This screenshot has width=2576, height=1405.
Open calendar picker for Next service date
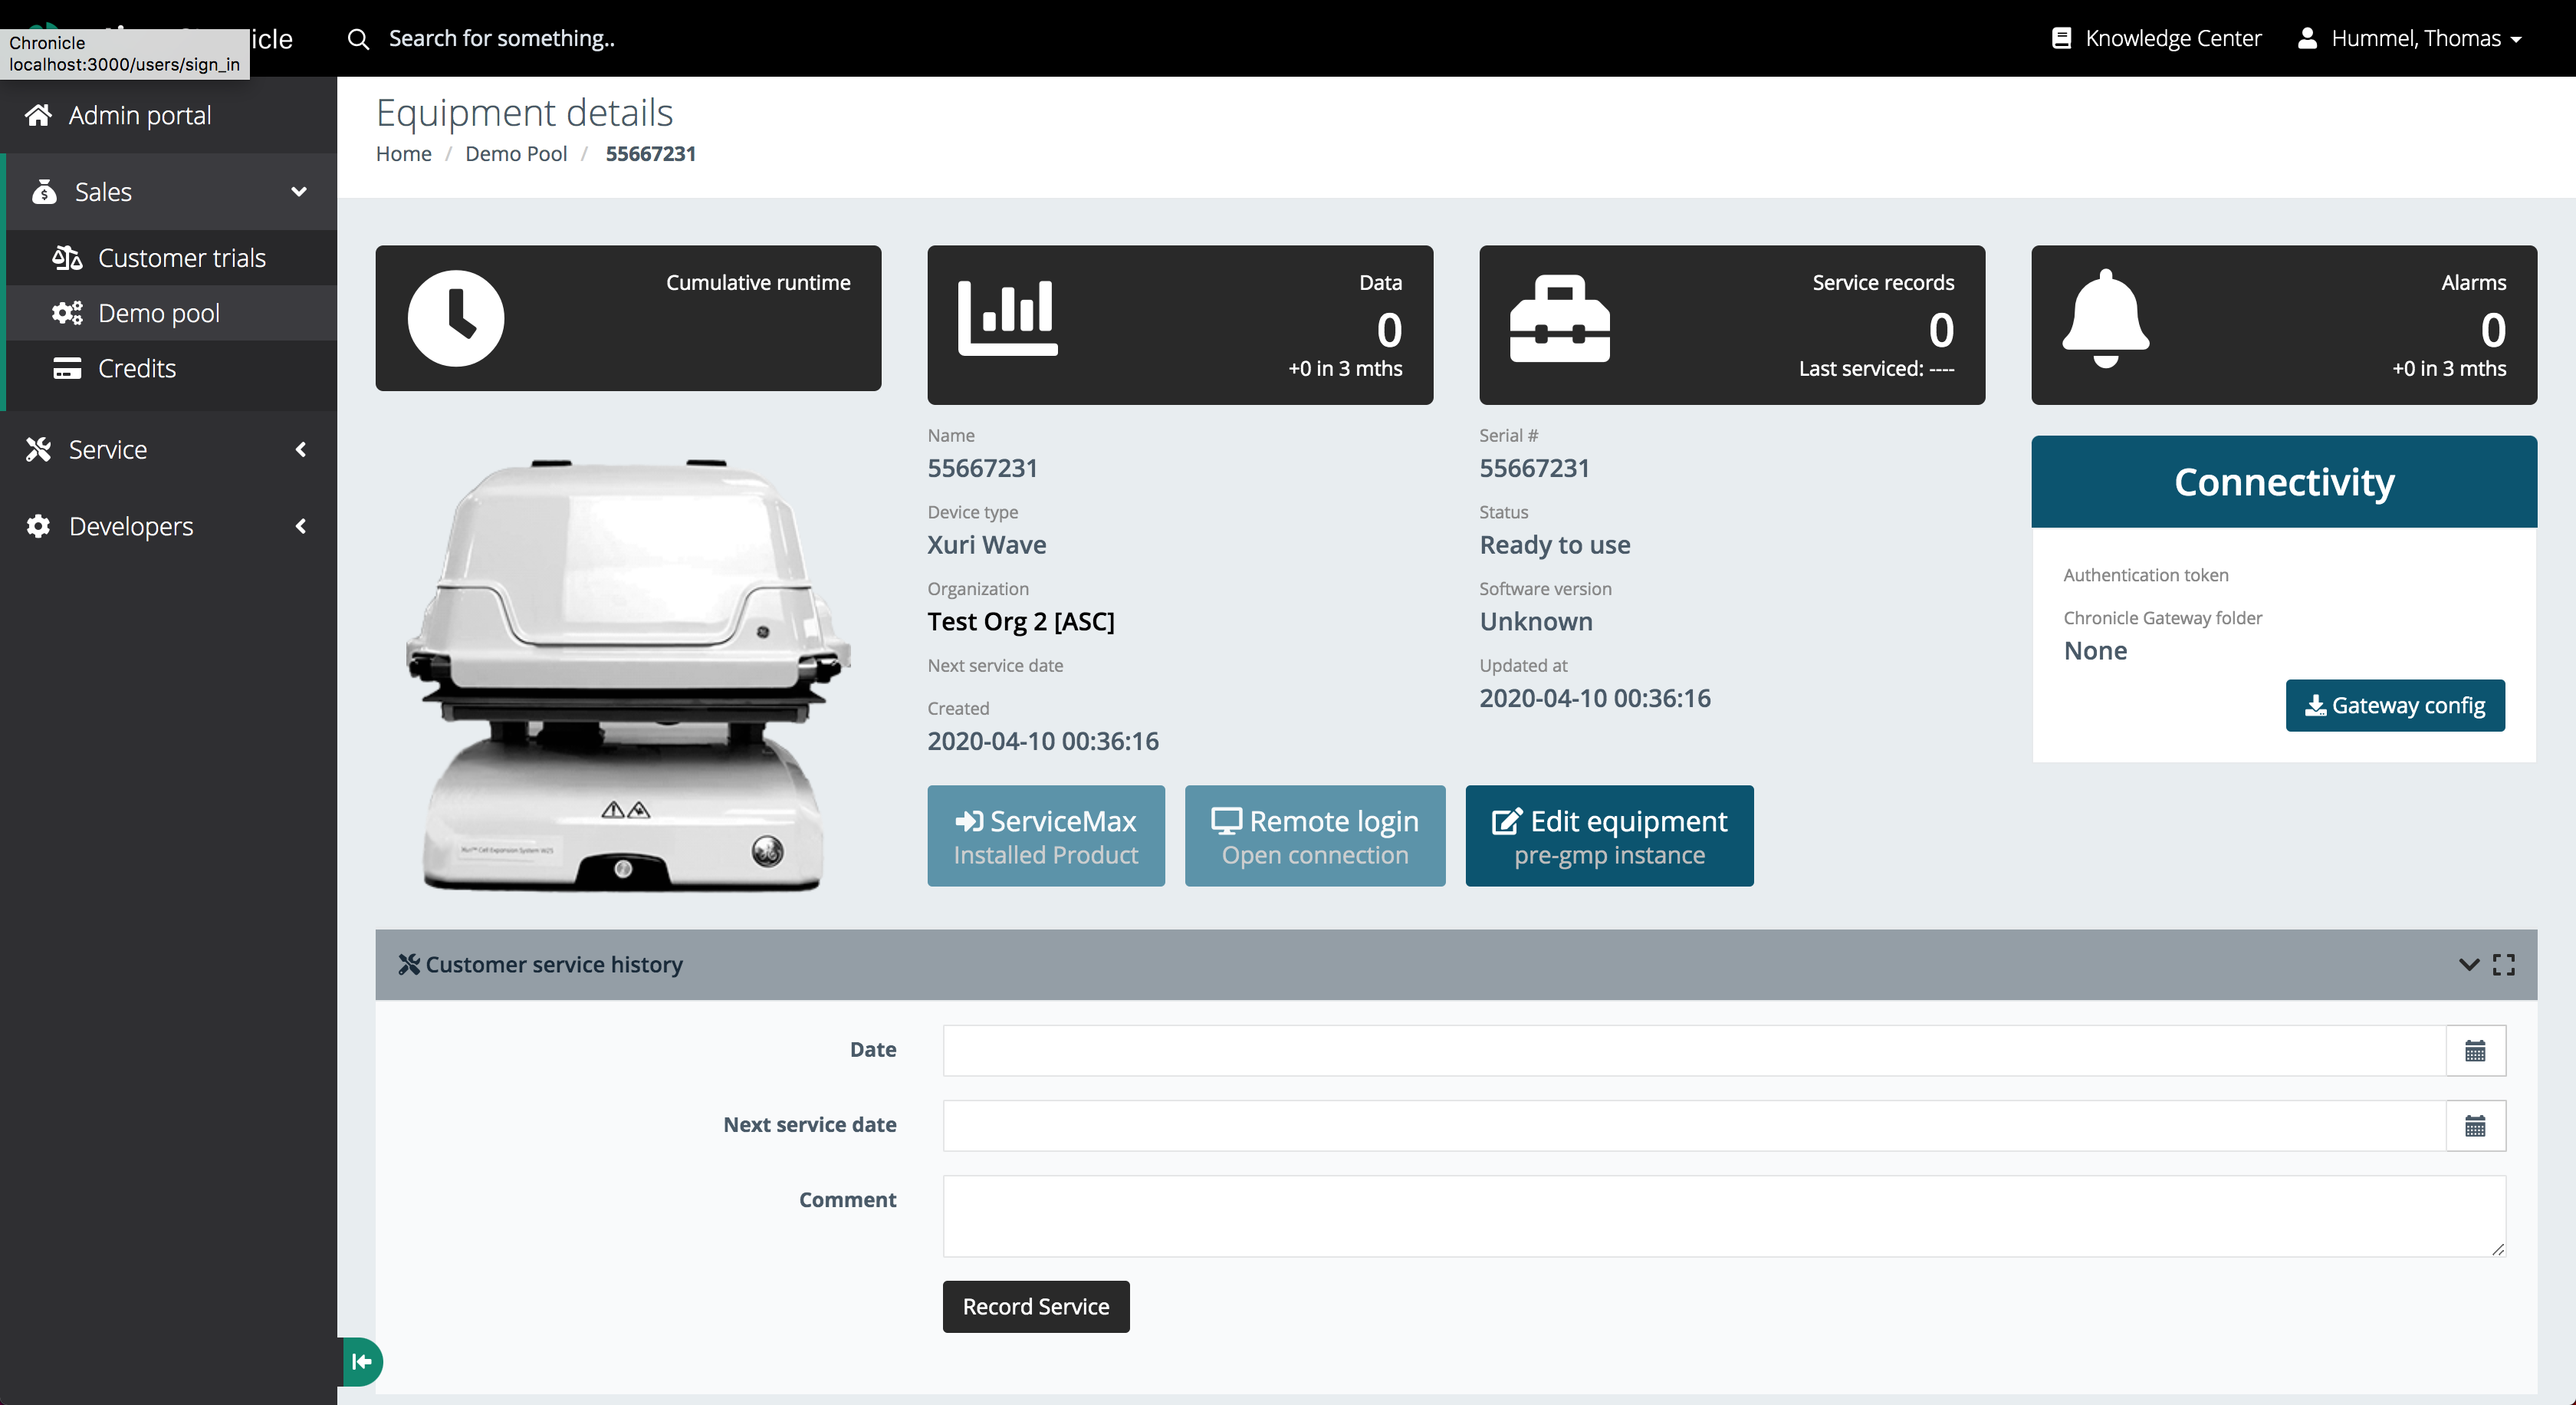tap(2475, 1126)
